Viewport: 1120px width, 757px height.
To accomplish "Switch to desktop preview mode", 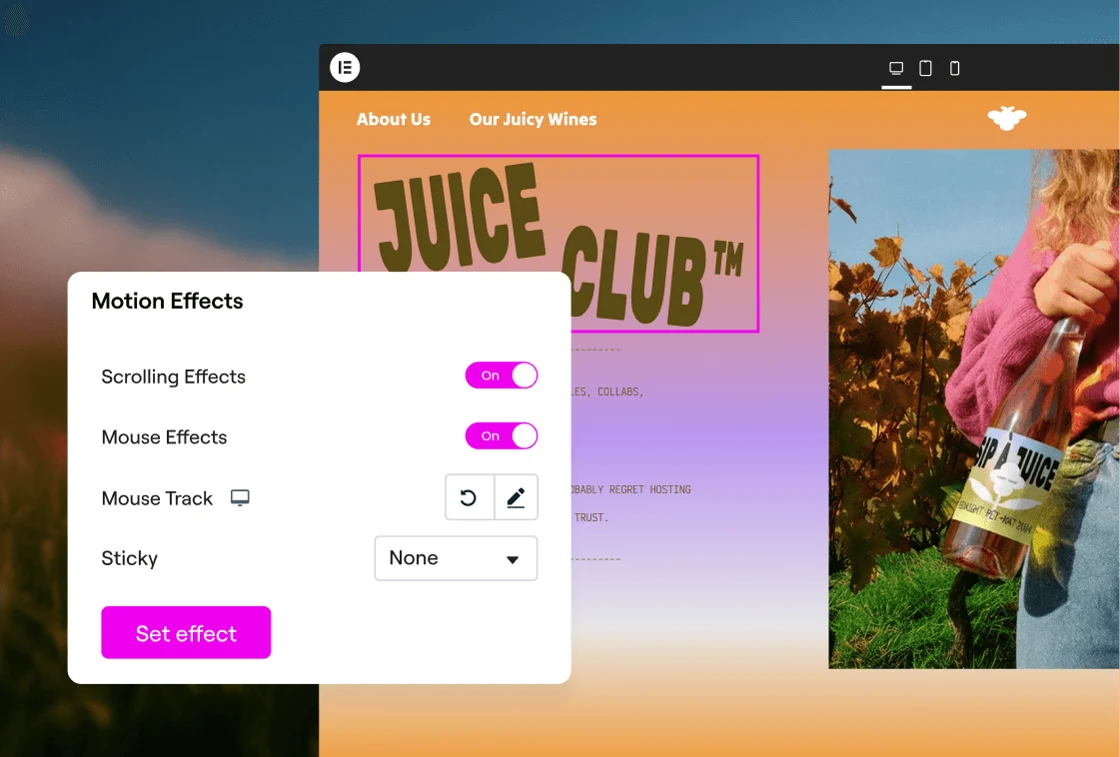I will 896,69.
